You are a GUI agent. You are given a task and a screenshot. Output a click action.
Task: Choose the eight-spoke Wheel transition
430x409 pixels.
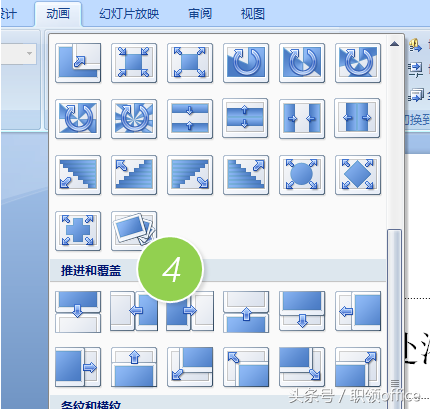134,119
